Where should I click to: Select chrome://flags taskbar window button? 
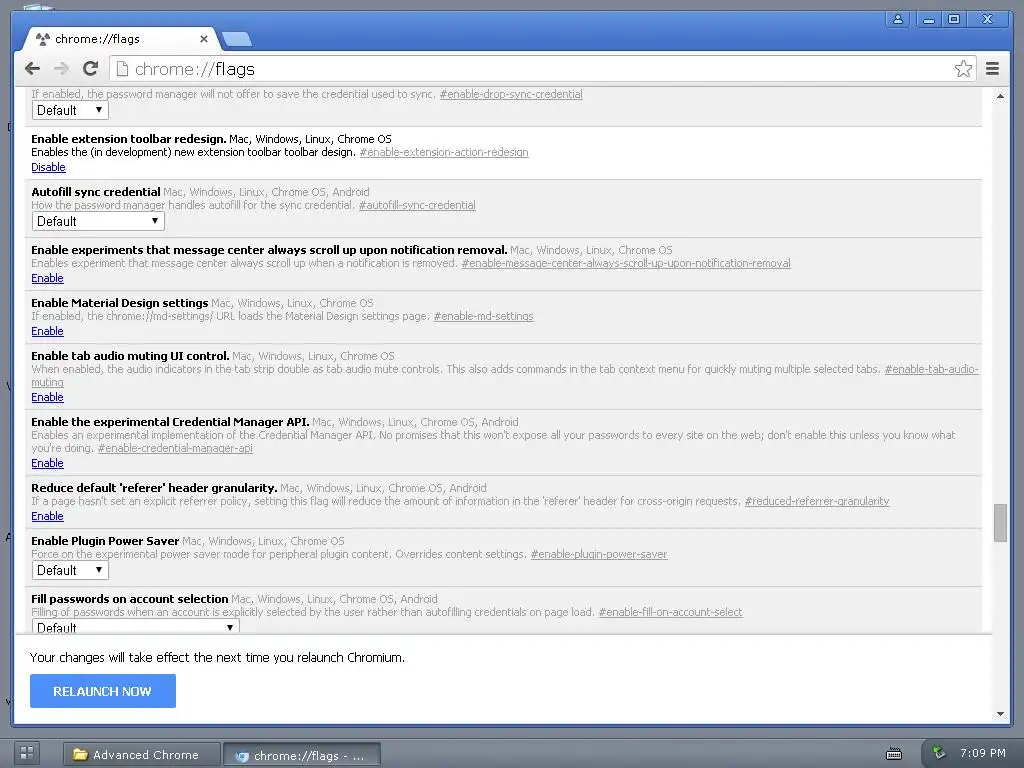(302, 756)
